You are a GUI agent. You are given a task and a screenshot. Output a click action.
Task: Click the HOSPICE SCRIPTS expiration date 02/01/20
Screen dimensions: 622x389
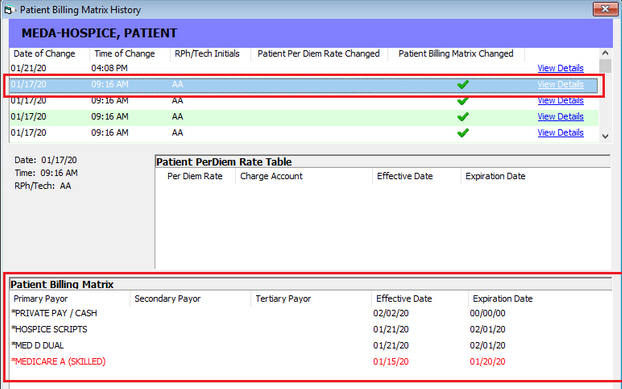click(x=488, y=330)
